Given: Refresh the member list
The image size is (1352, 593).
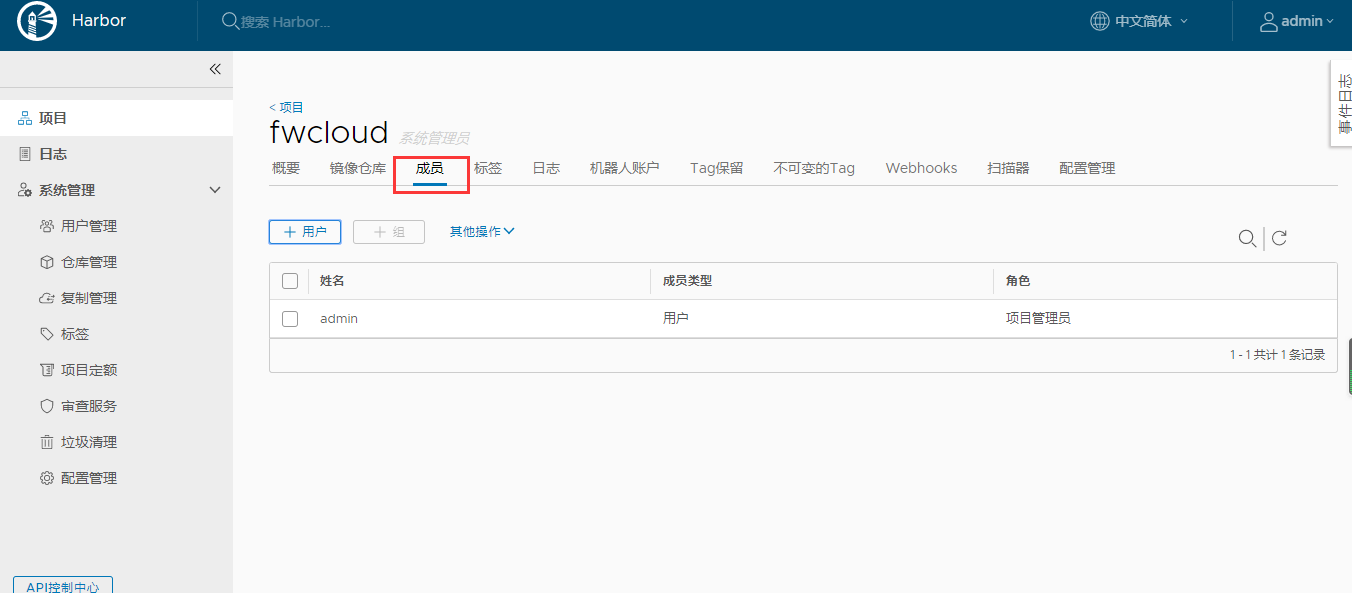Looking at the screenshot, I should point(1279,238).
